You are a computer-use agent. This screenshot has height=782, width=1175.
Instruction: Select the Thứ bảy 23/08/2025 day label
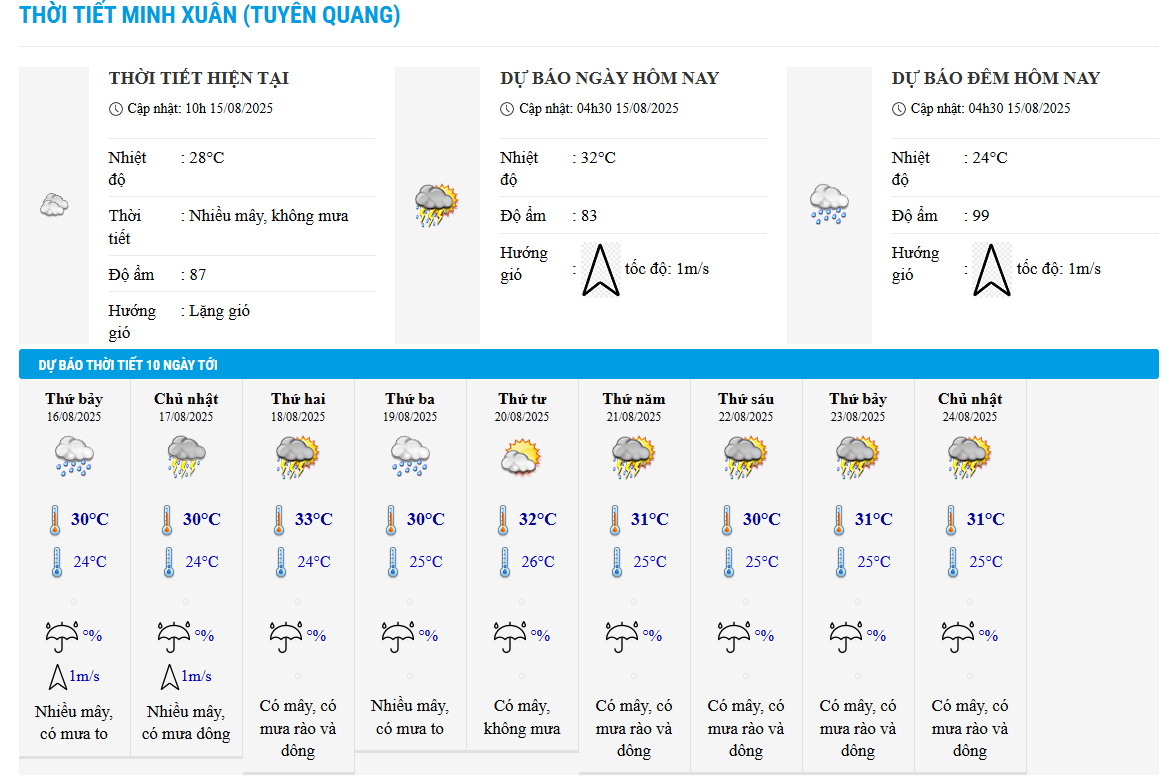coord(858,399)
